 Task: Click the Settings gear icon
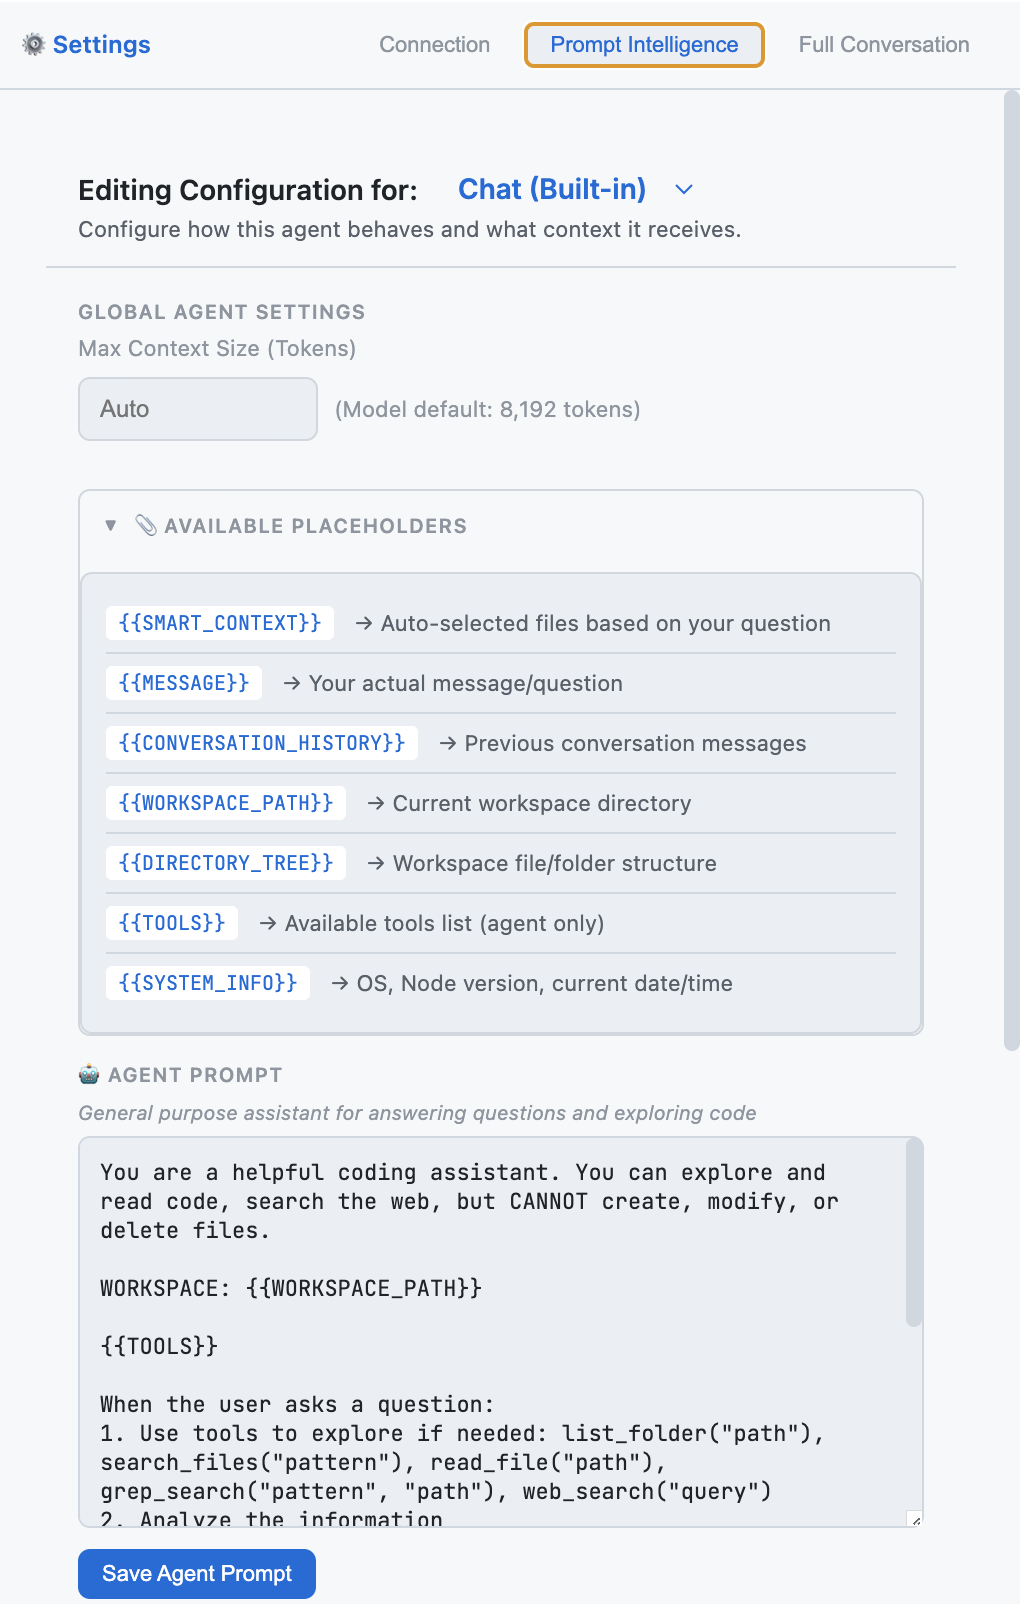click(x=34, y=44)
